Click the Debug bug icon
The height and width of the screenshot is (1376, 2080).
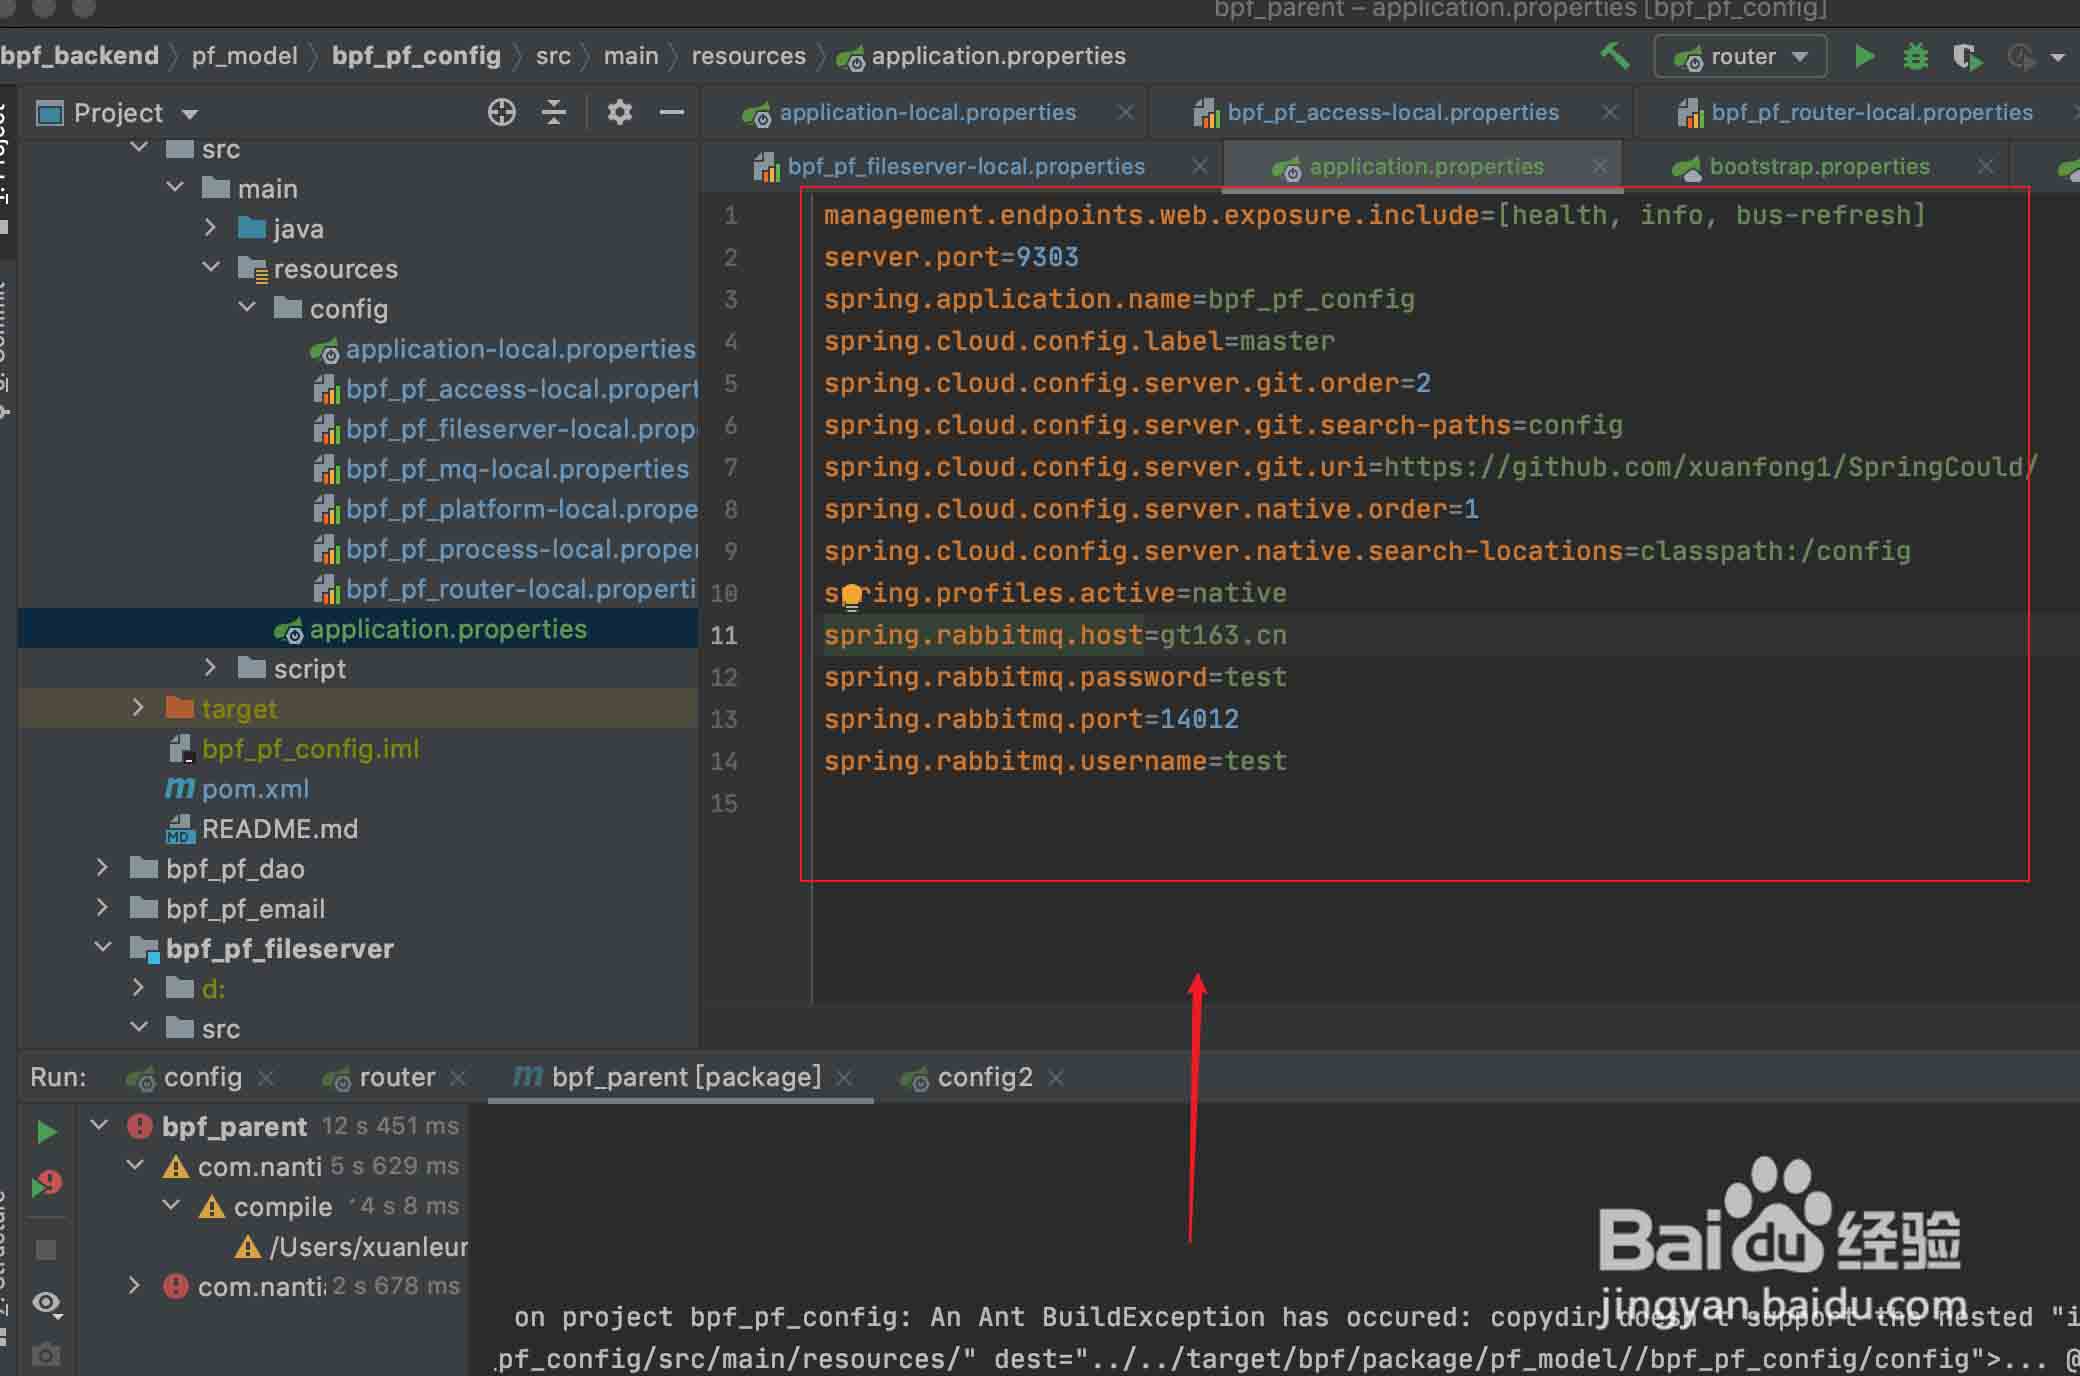click(1915, 56)
